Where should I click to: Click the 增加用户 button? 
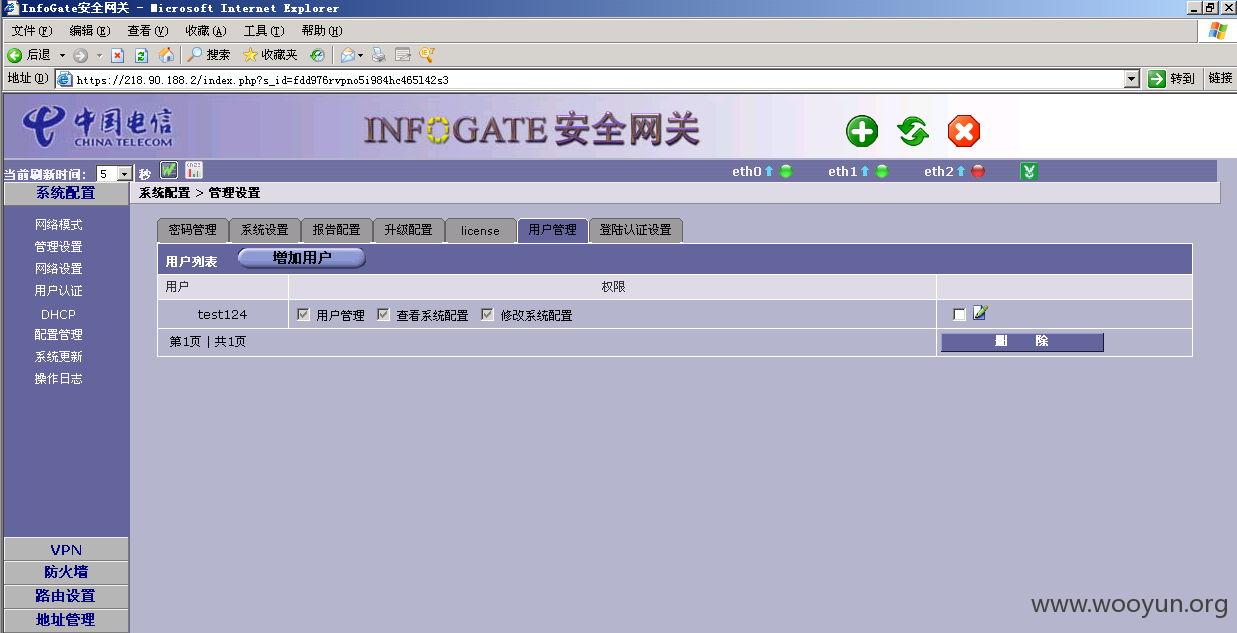[x=302, y=258]
